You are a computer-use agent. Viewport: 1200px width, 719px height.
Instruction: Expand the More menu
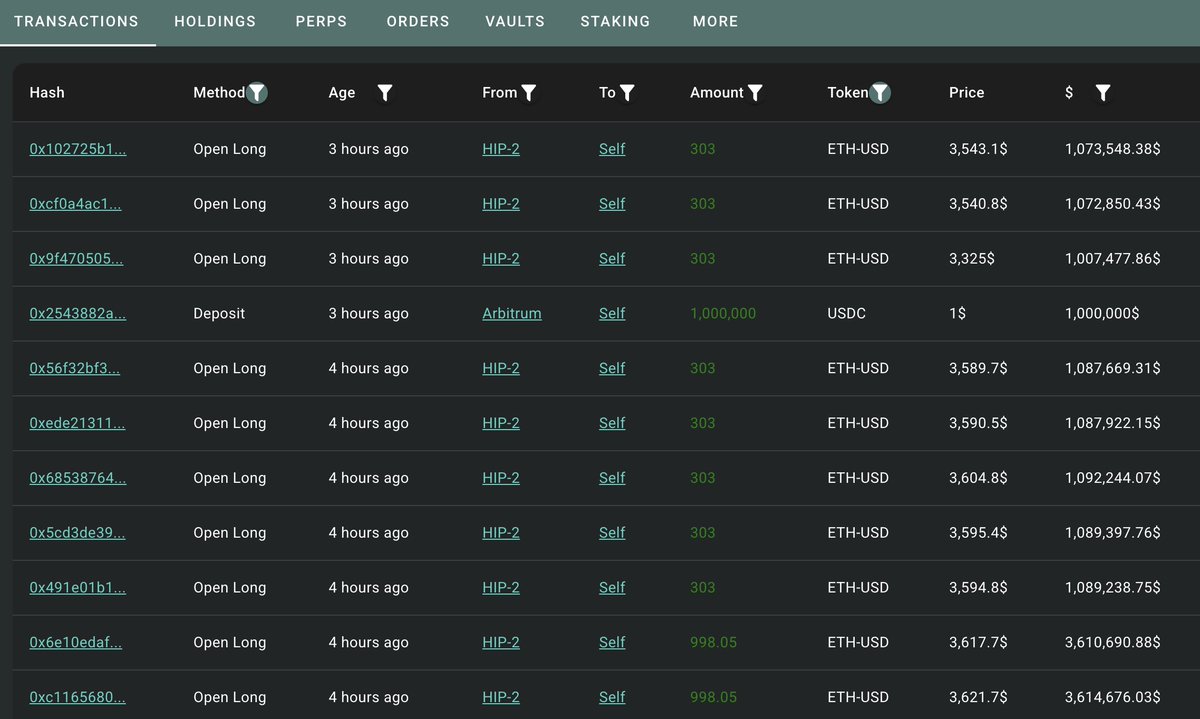(x=715, y=21)
